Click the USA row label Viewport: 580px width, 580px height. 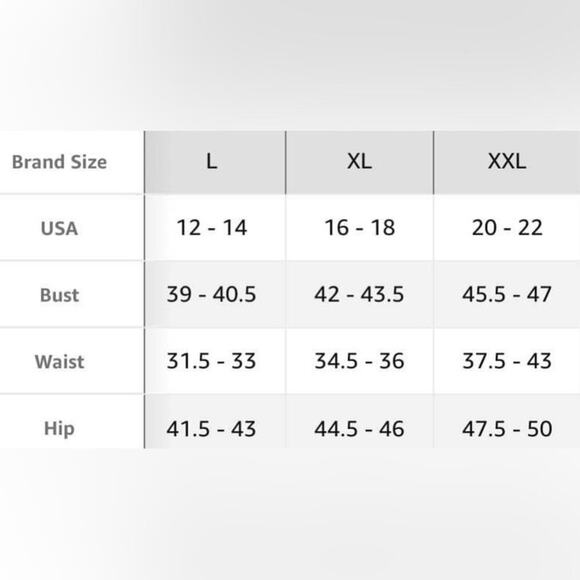(x=59, y=228)
